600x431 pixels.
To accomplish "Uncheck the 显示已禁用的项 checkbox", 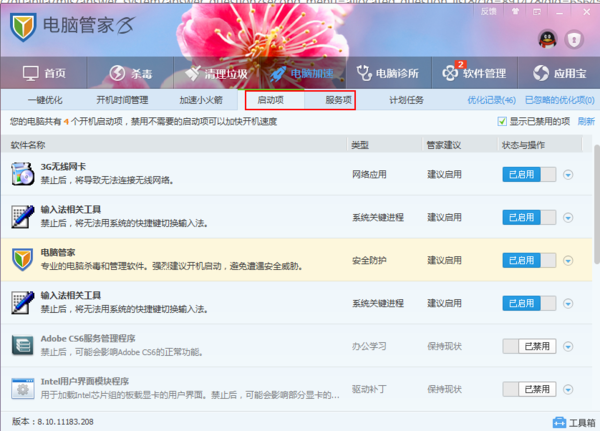I will coord(502,122).
